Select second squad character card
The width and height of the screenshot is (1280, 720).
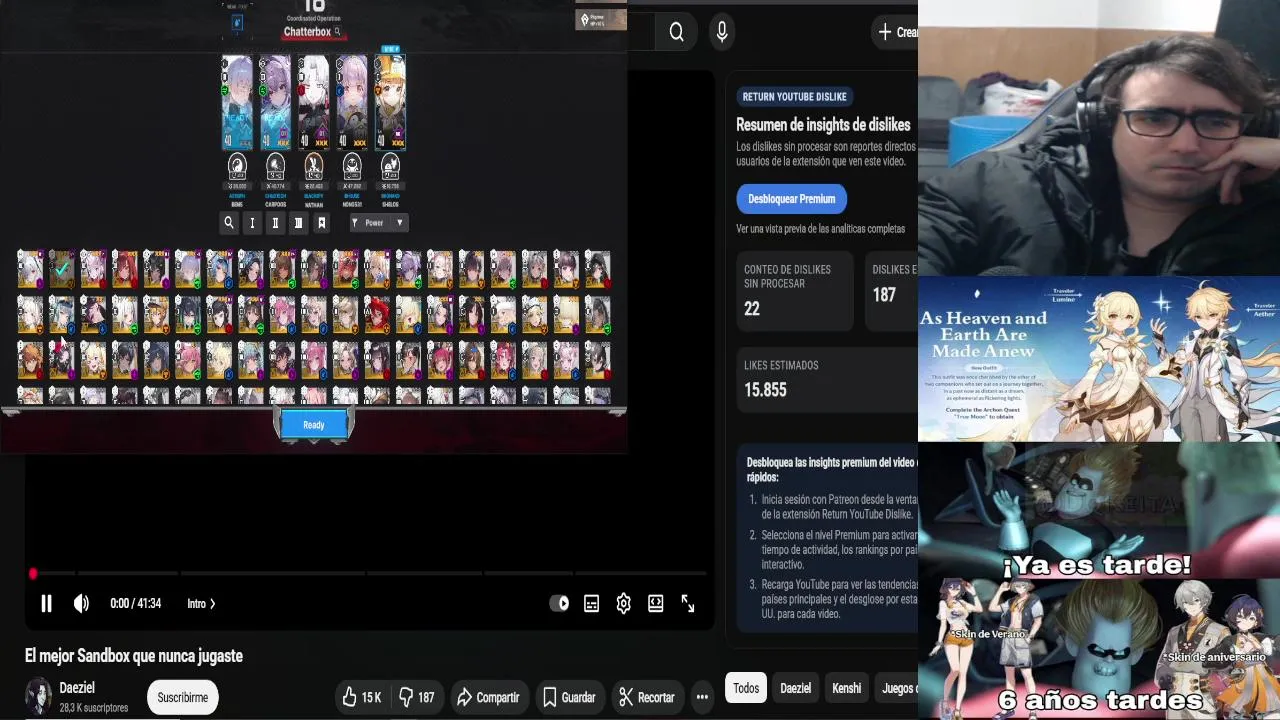click(x=275, y=102)
